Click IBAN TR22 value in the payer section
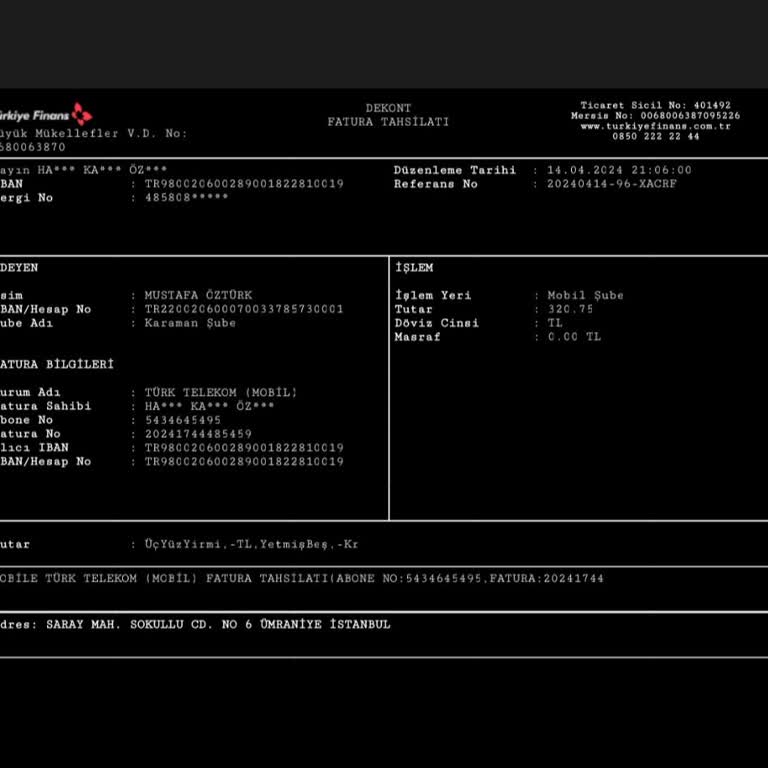The width and height of the screenshot is (768, 768). 244,309
